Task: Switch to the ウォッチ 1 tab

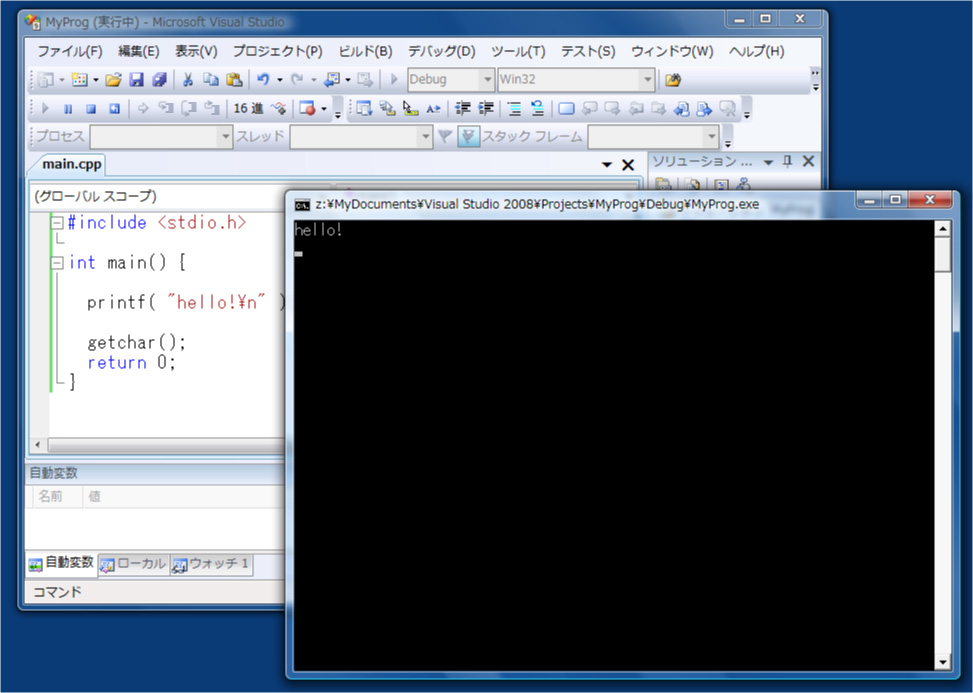Action: [x=211, y=564]
